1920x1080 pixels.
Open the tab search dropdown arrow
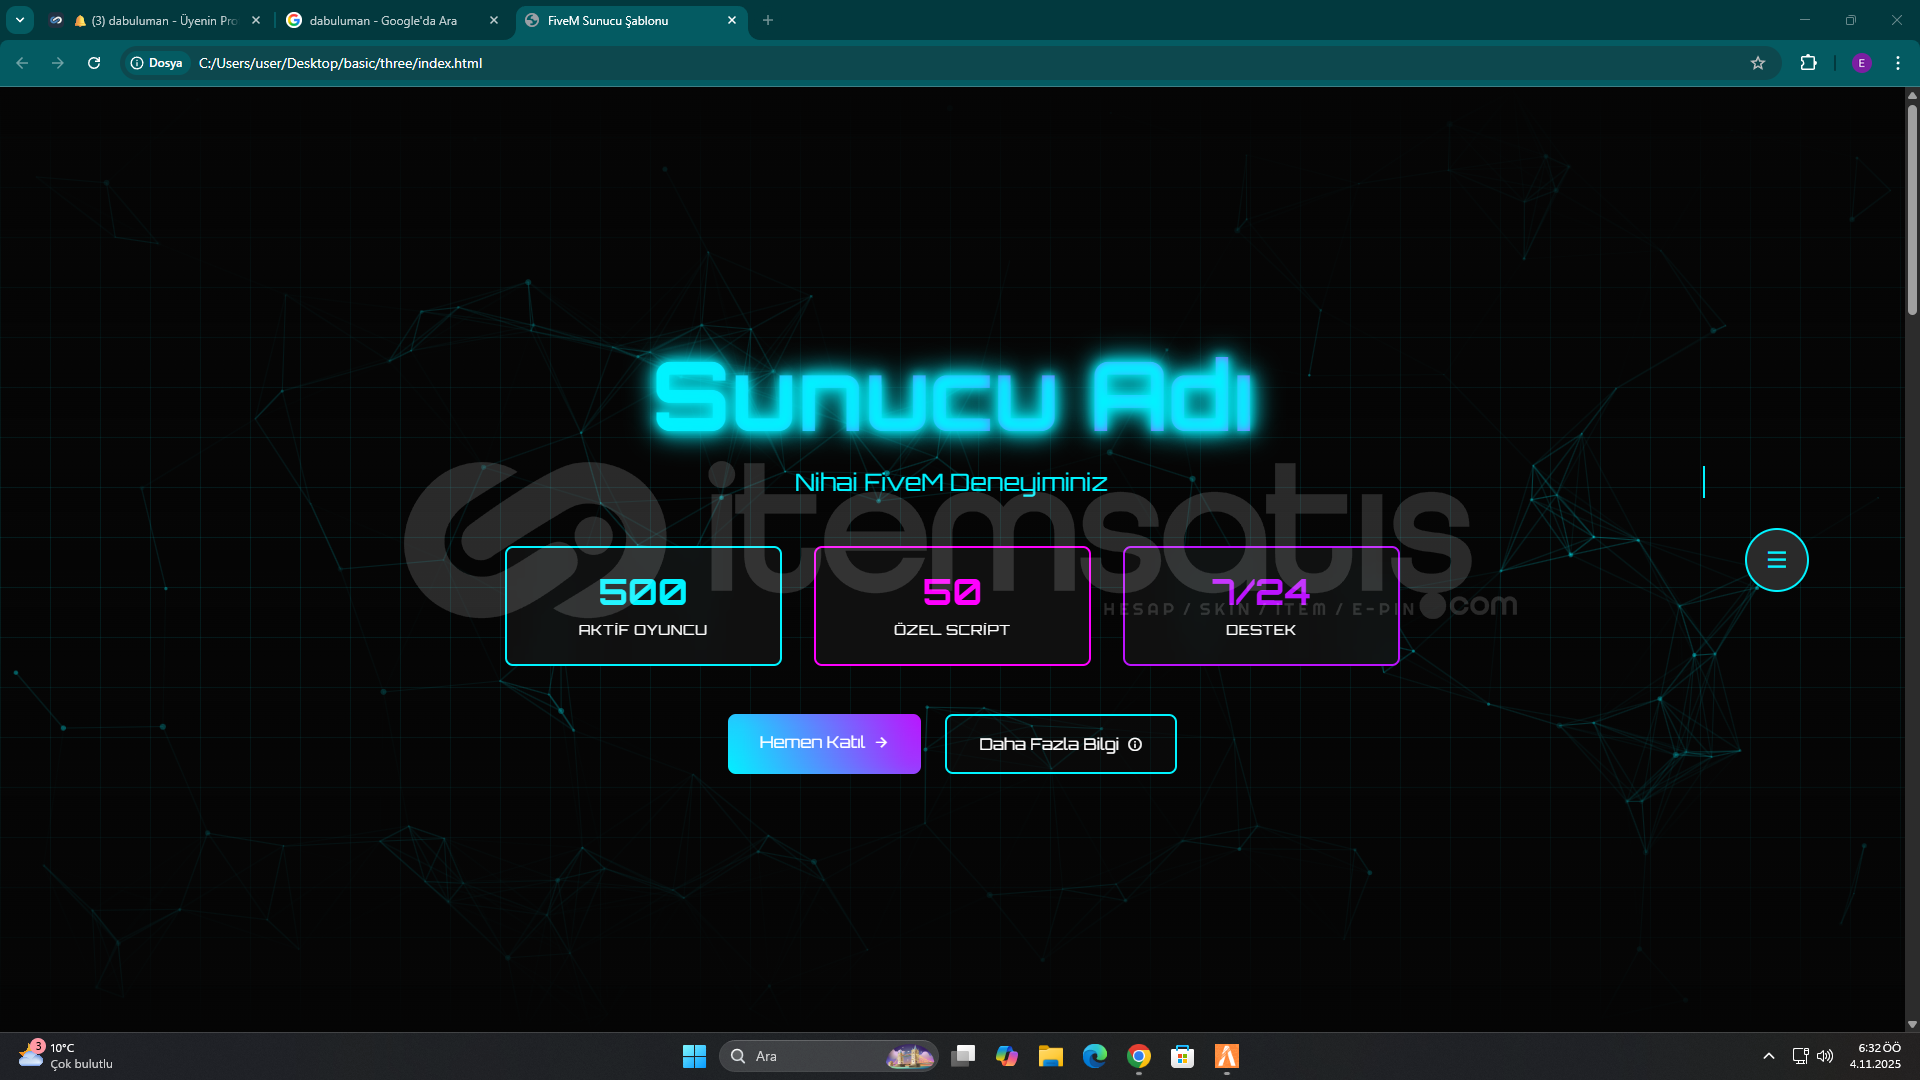pos(20,20)
